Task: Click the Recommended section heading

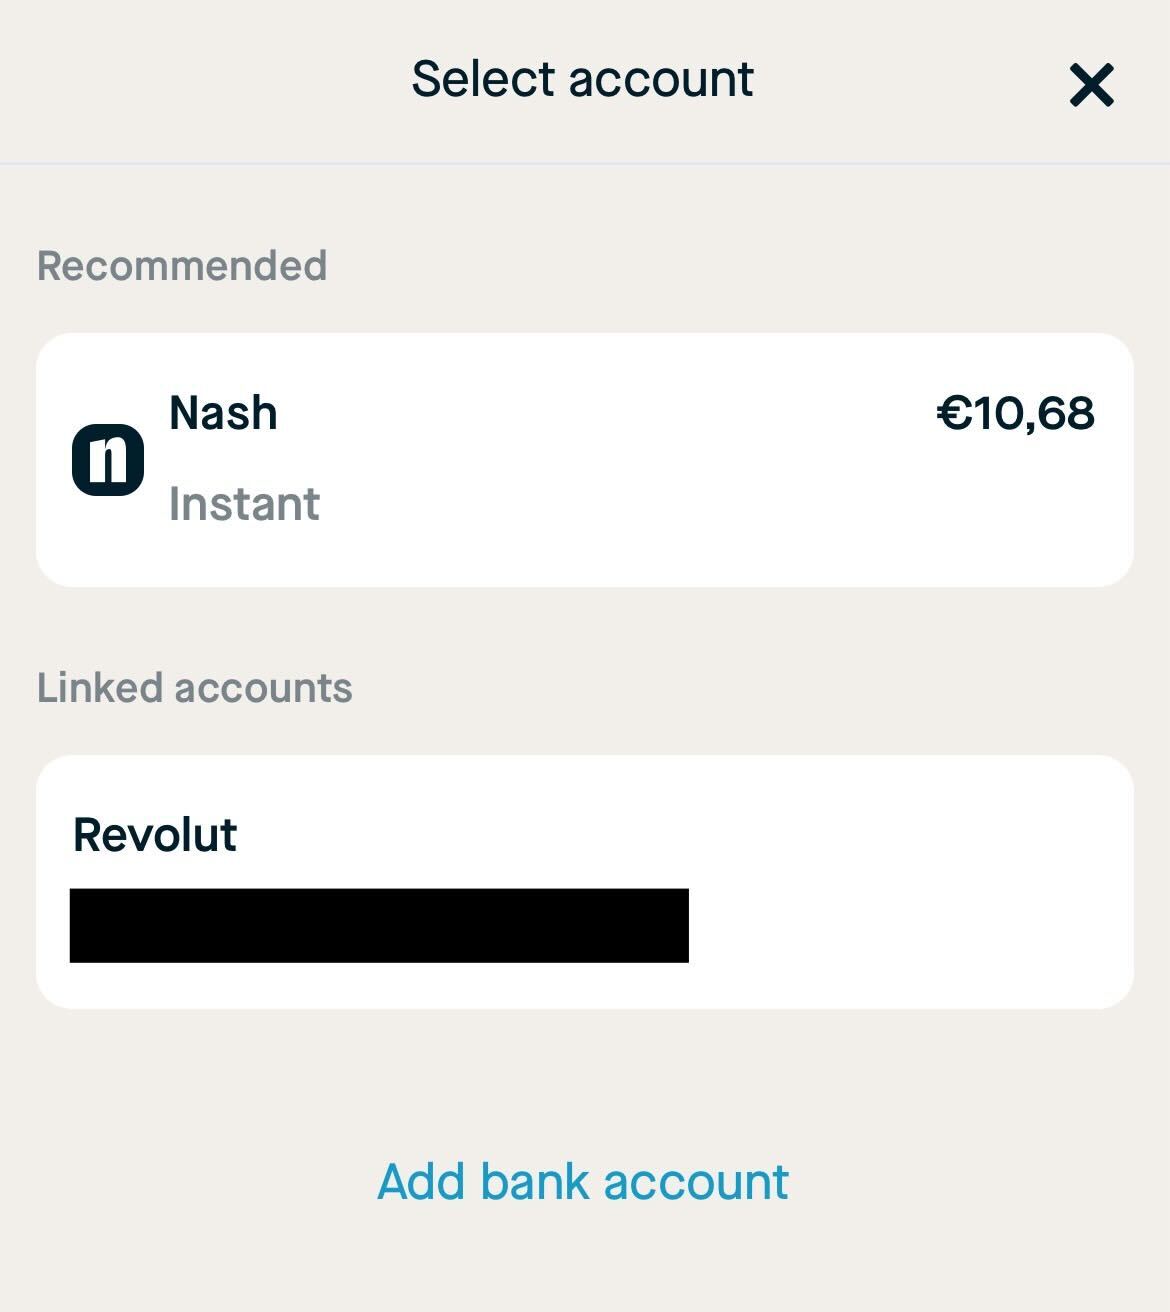Action: pyautogui.click(x=182, y=266)
